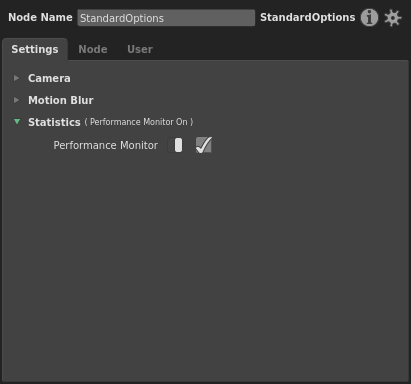Image resolution: width=411 pixels, height=384 pixels.
Task: Open the gear settings menu icon
Action: tap(393, 18)
